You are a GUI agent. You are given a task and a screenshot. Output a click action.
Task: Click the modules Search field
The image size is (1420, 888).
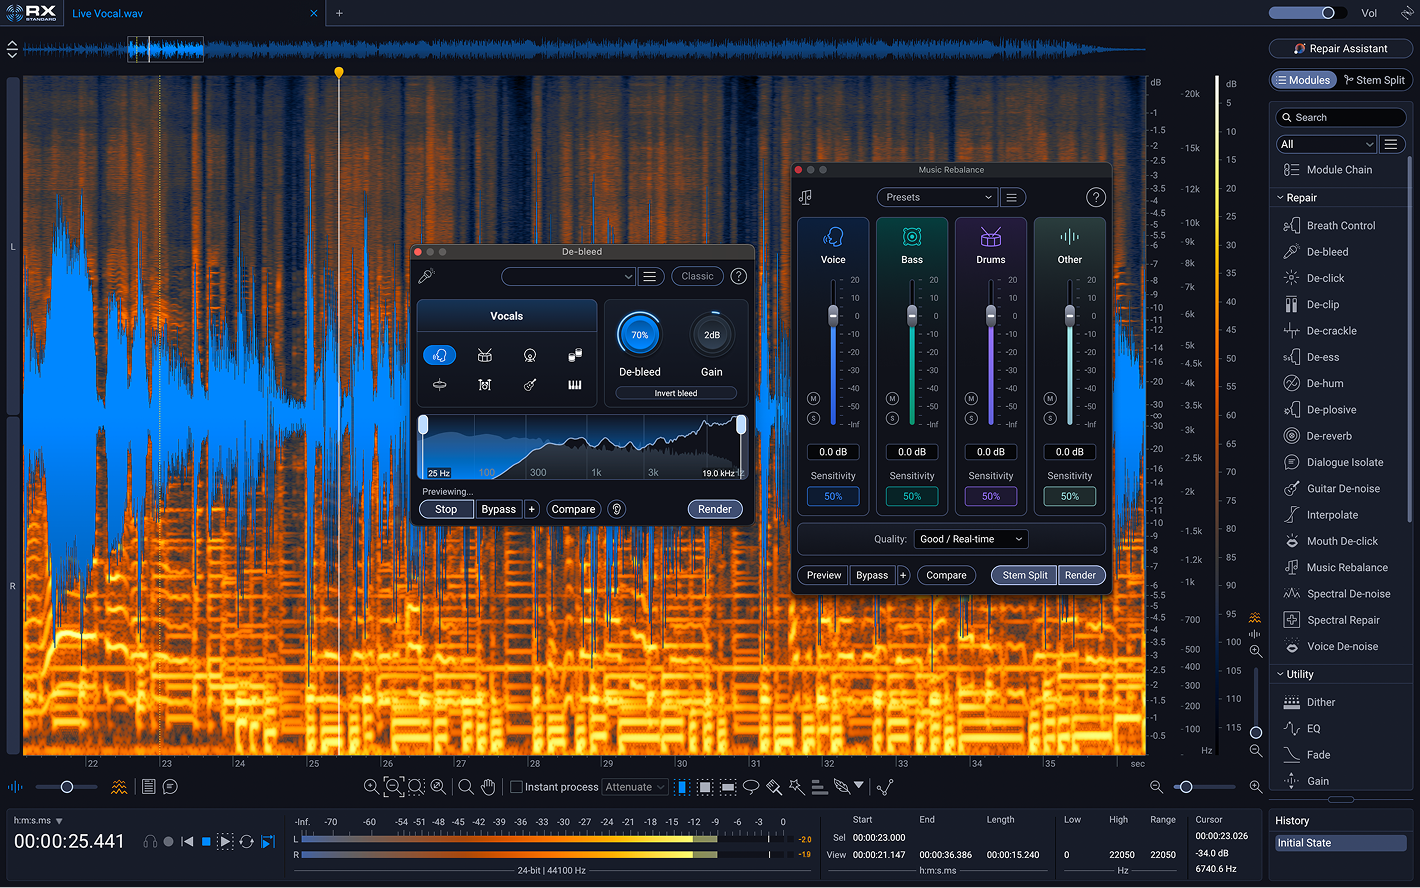click(x=1340, y=117)
